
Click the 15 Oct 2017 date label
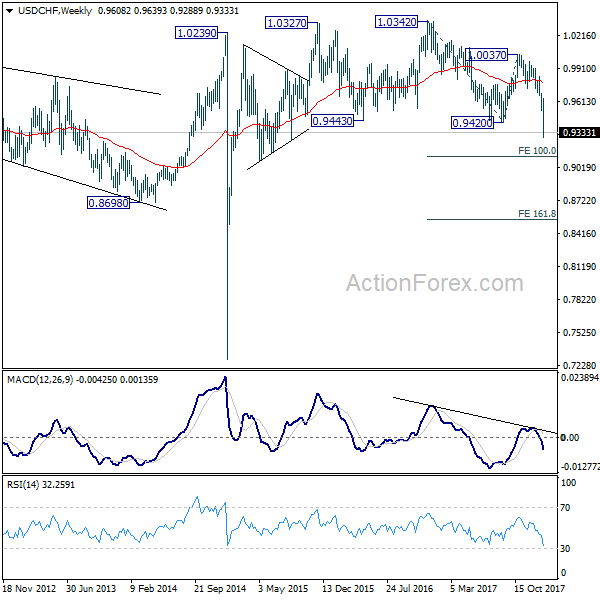pyautogui.click(x=539, y=588)
